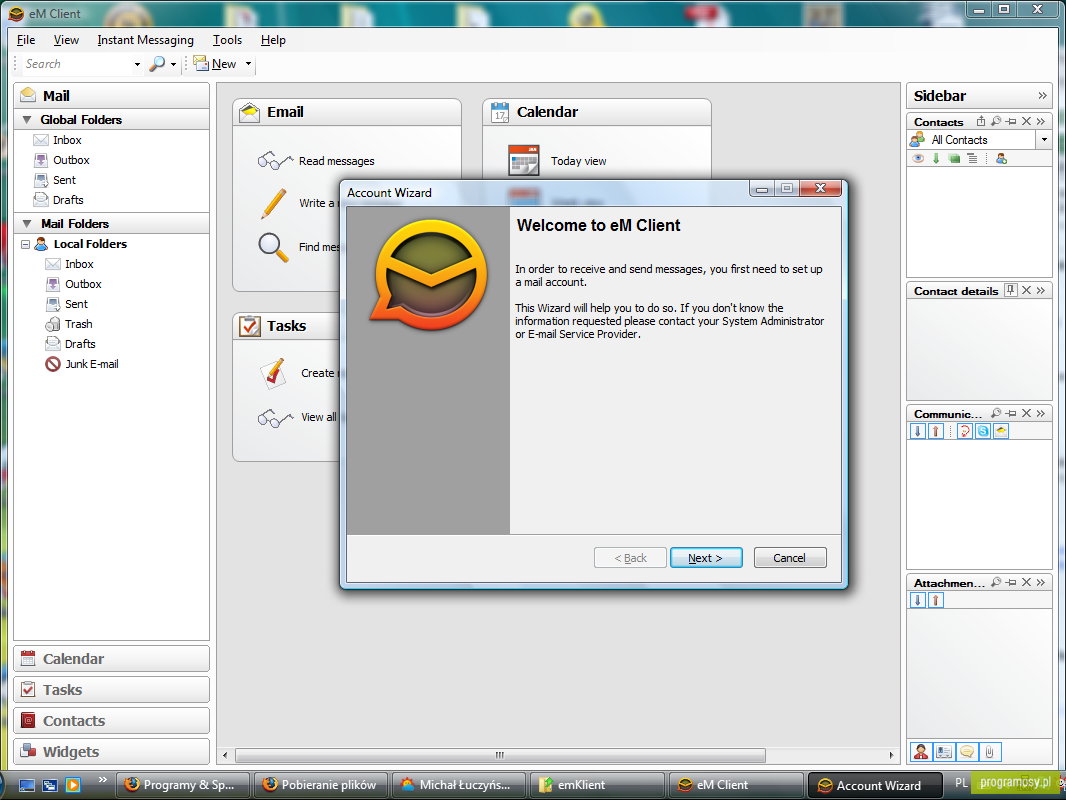The image size is (1066, 800).
Task: Open the File menu
Action: [x=26, y=40]
